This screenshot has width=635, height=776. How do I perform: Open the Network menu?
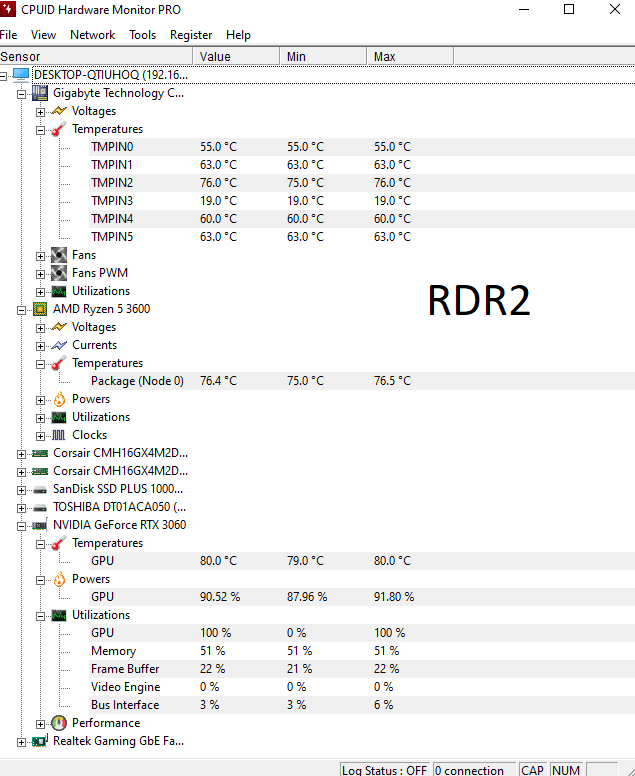[93, 35]
